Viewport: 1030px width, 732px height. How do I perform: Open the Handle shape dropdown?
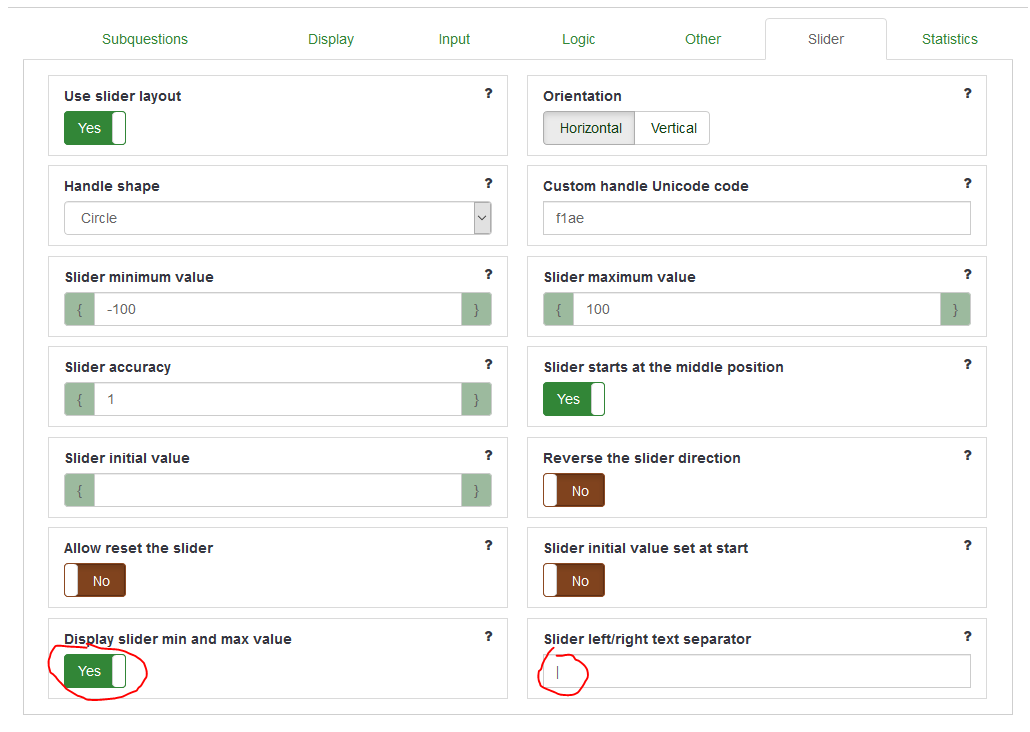pos(277,218)
